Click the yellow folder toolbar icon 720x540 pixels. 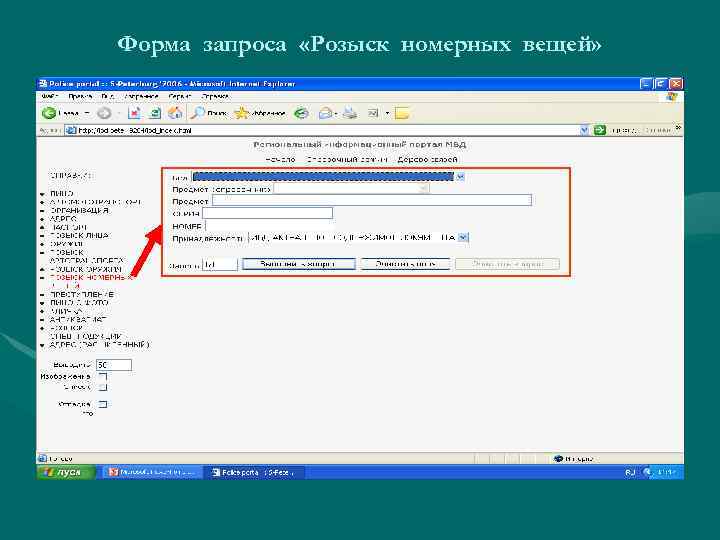[402, 113]
